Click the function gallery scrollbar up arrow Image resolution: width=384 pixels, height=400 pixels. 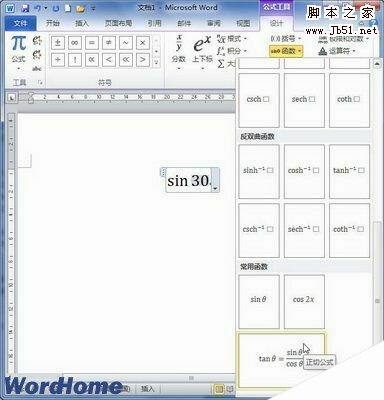(x=377, y=63)
